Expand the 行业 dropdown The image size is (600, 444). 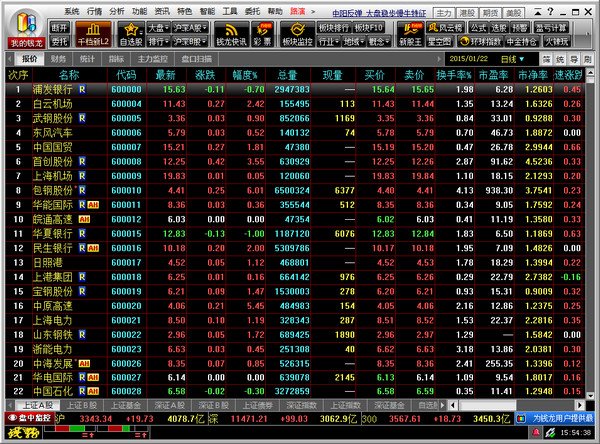coord(328,41)
